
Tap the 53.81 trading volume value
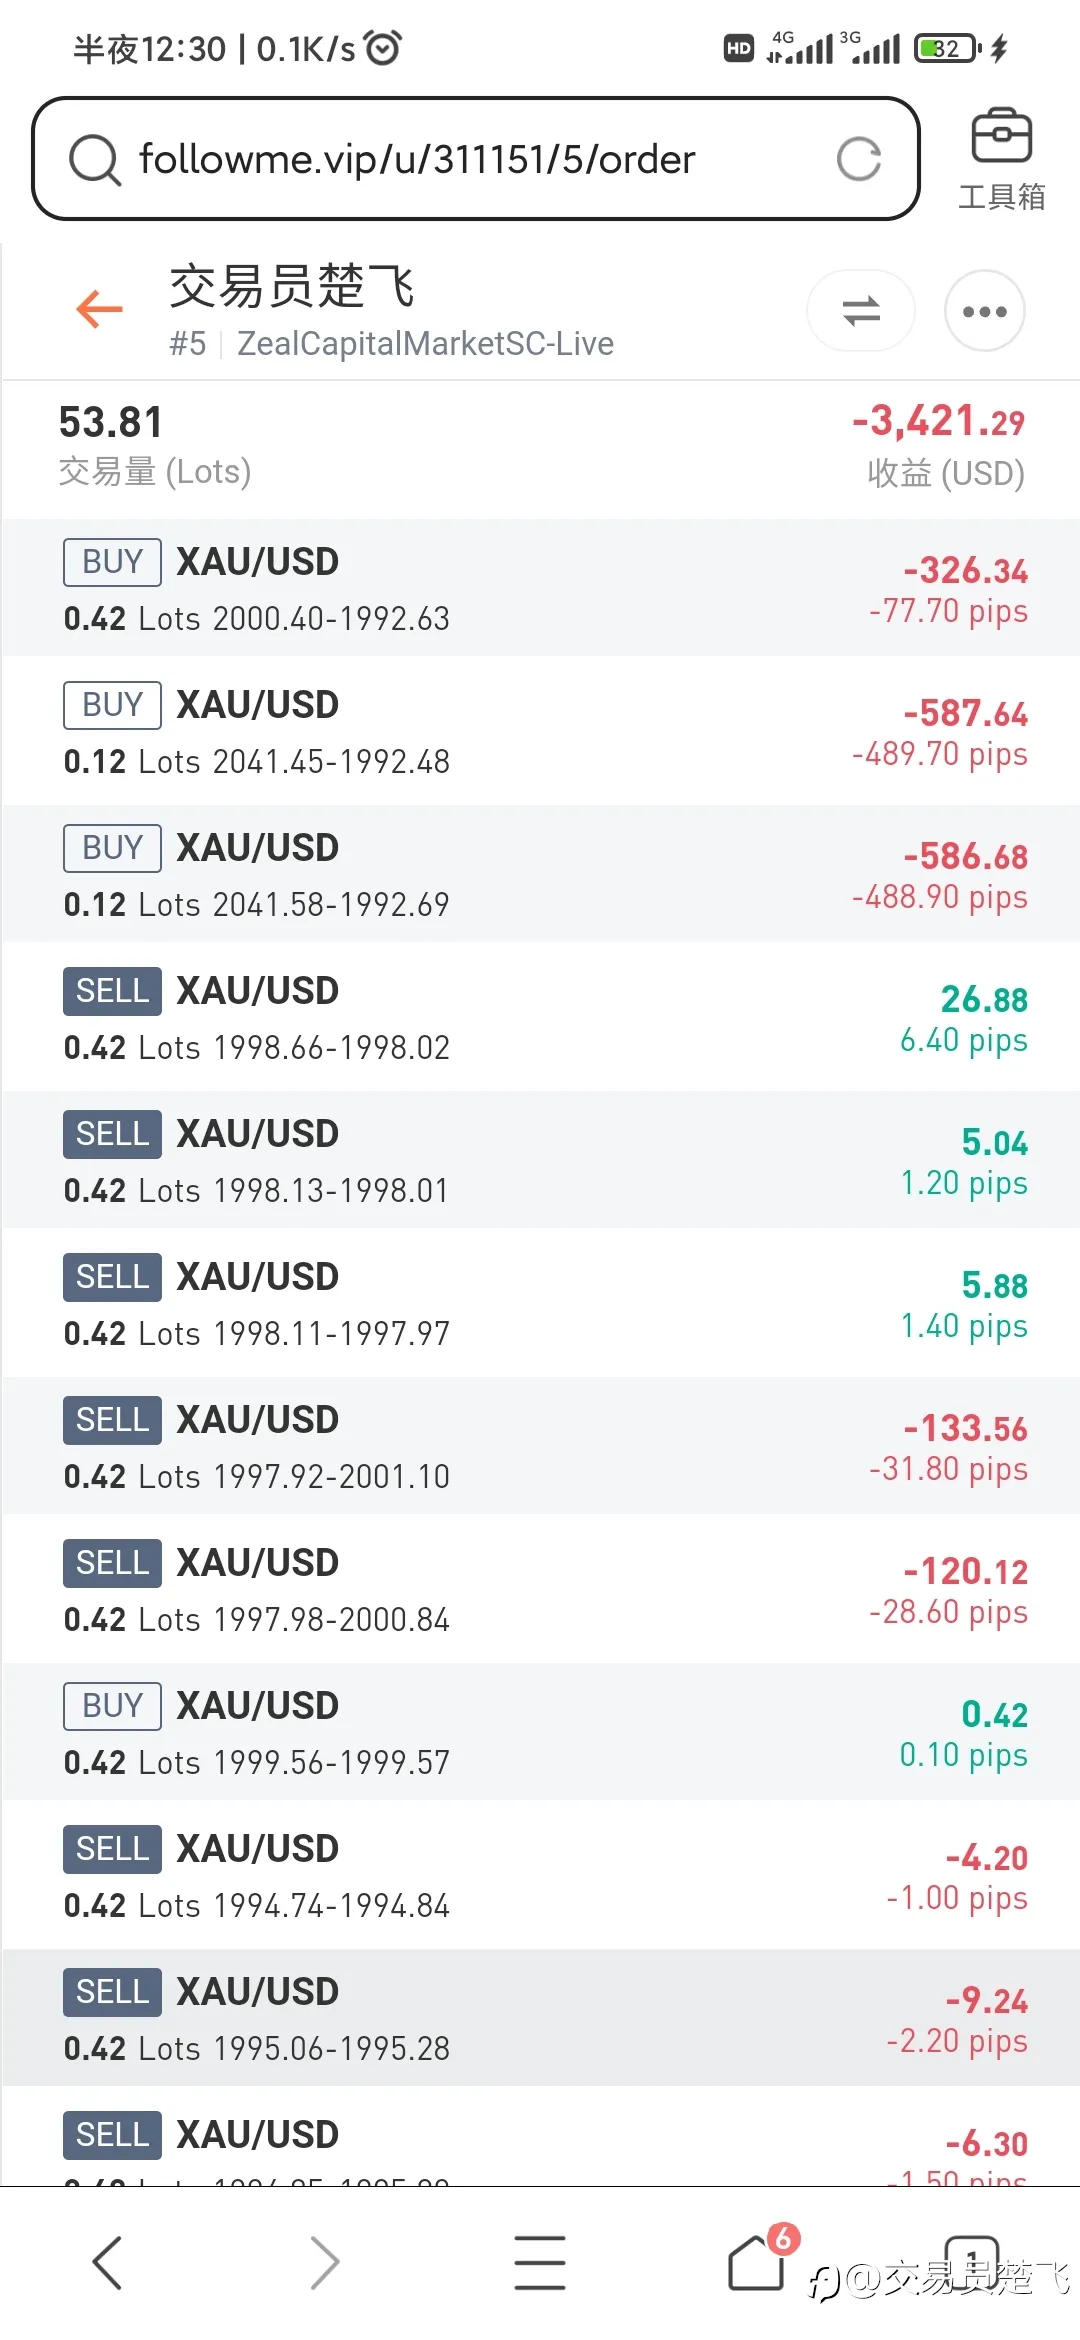pos(111,422)
